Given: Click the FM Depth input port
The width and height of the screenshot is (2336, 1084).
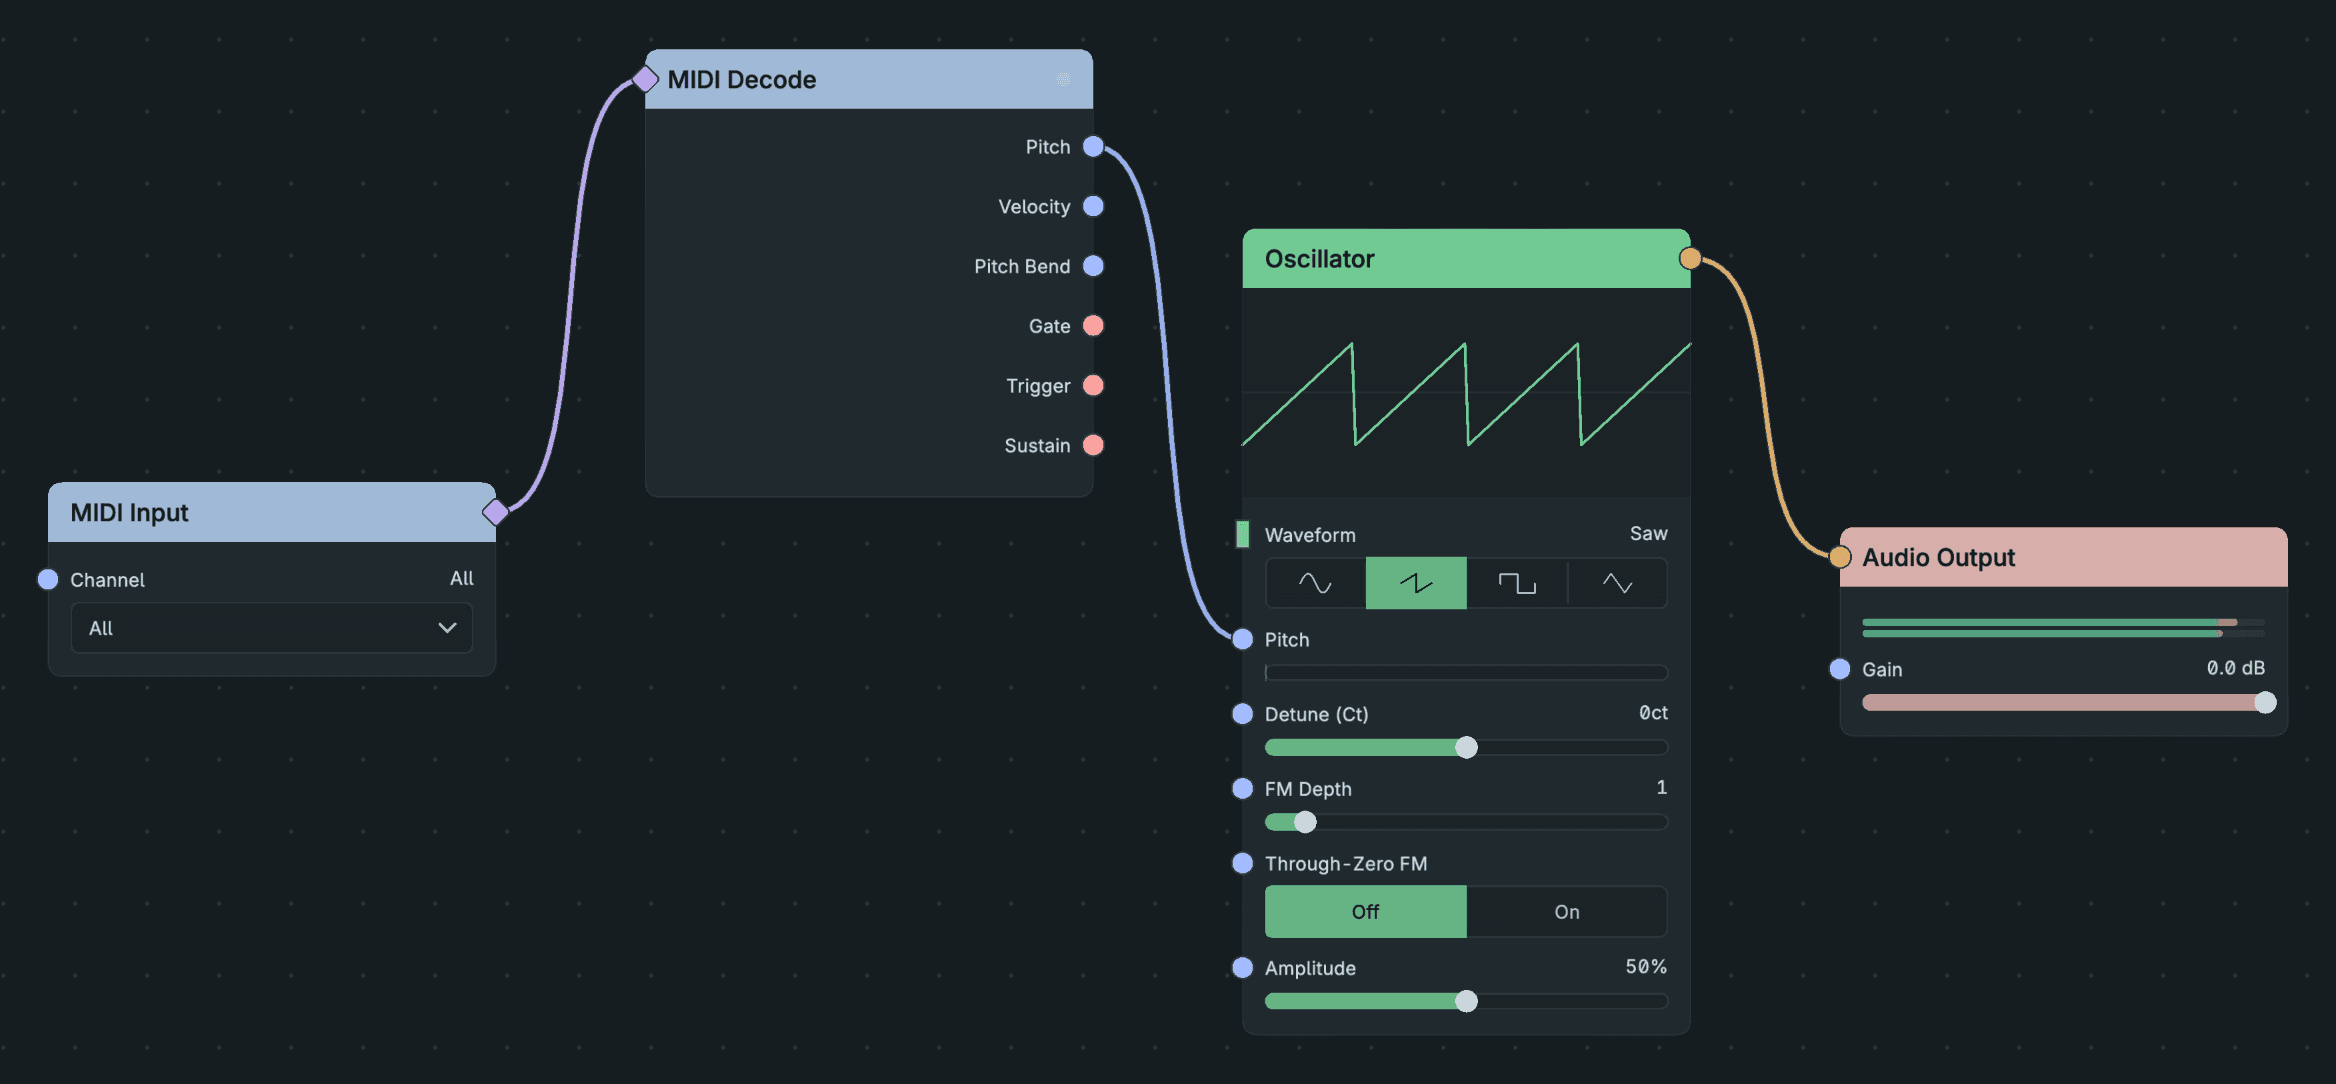Looking at the screenshot, I should click(x=1242, y=788).
